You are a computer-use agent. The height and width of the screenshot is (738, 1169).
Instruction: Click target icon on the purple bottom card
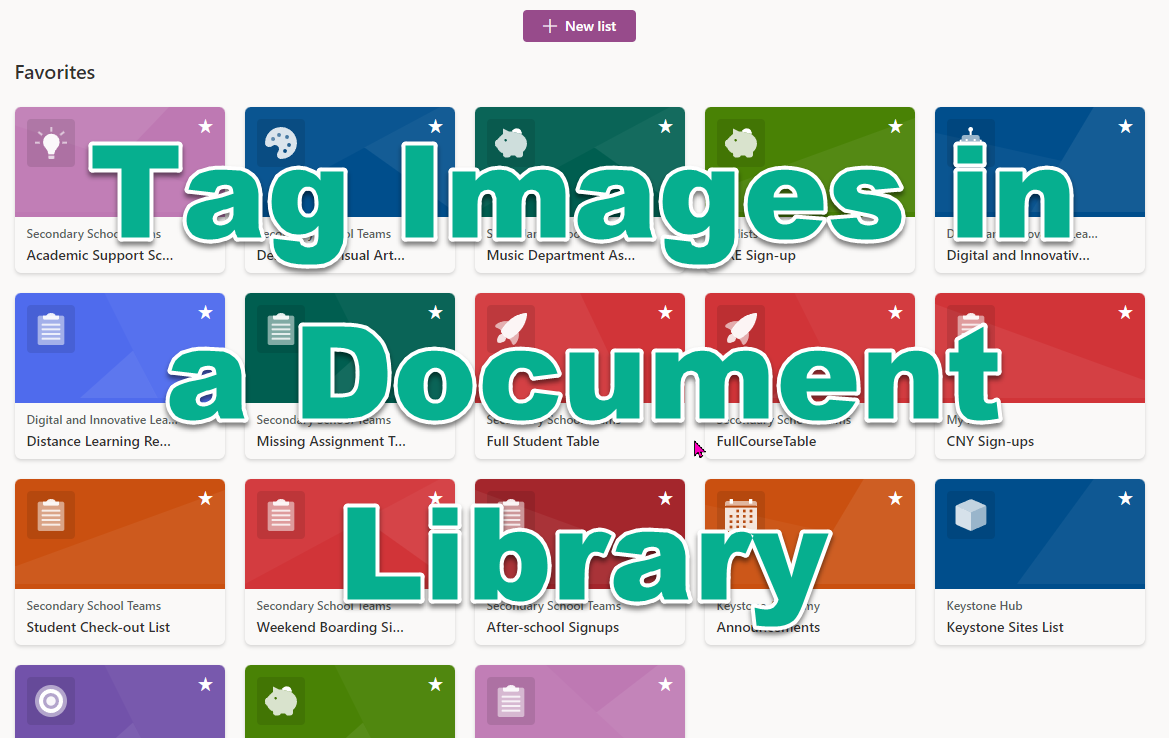click(51, 701)
